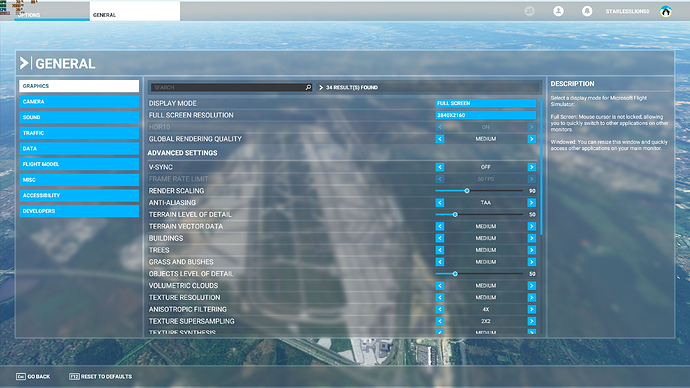Click the STARLESSLION50 username
Viewport: 690px width, 388px height.
[x=627, y=11]
